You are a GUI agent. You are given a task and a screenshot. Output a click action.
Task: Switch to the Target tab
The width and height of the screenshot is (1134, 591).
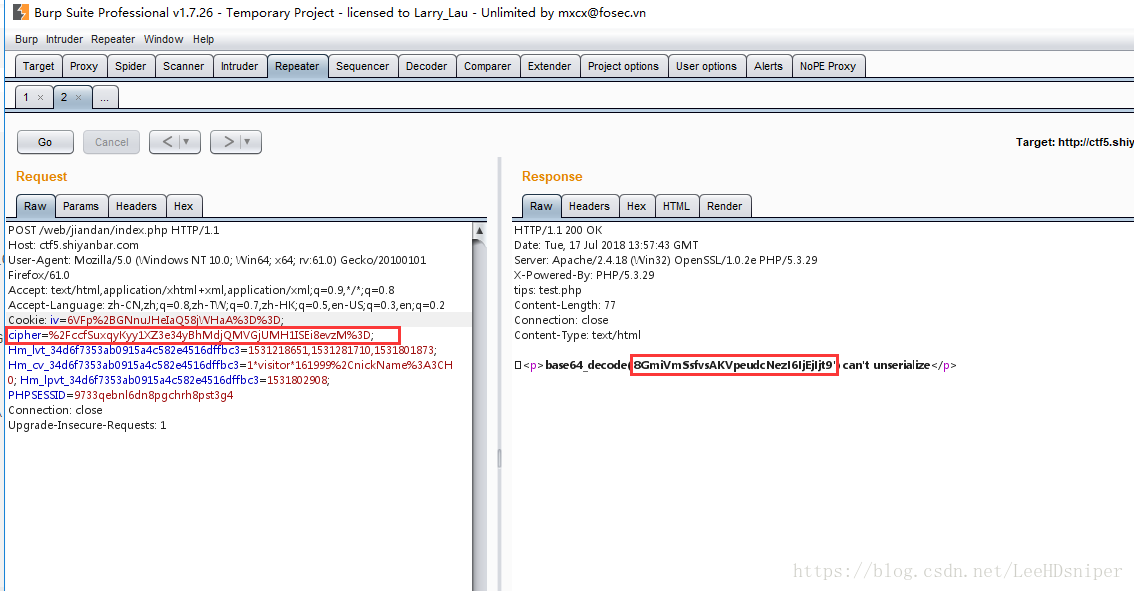tap(38, 66)
